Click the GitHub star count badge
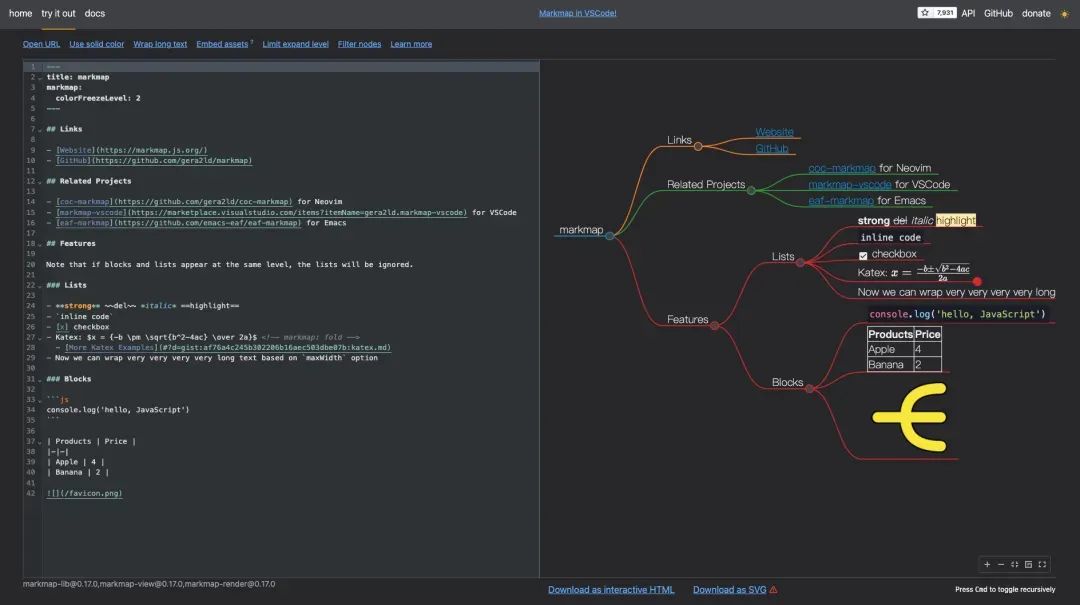The width and height of the screenshot is (1080, 605). tap(939, 13)
